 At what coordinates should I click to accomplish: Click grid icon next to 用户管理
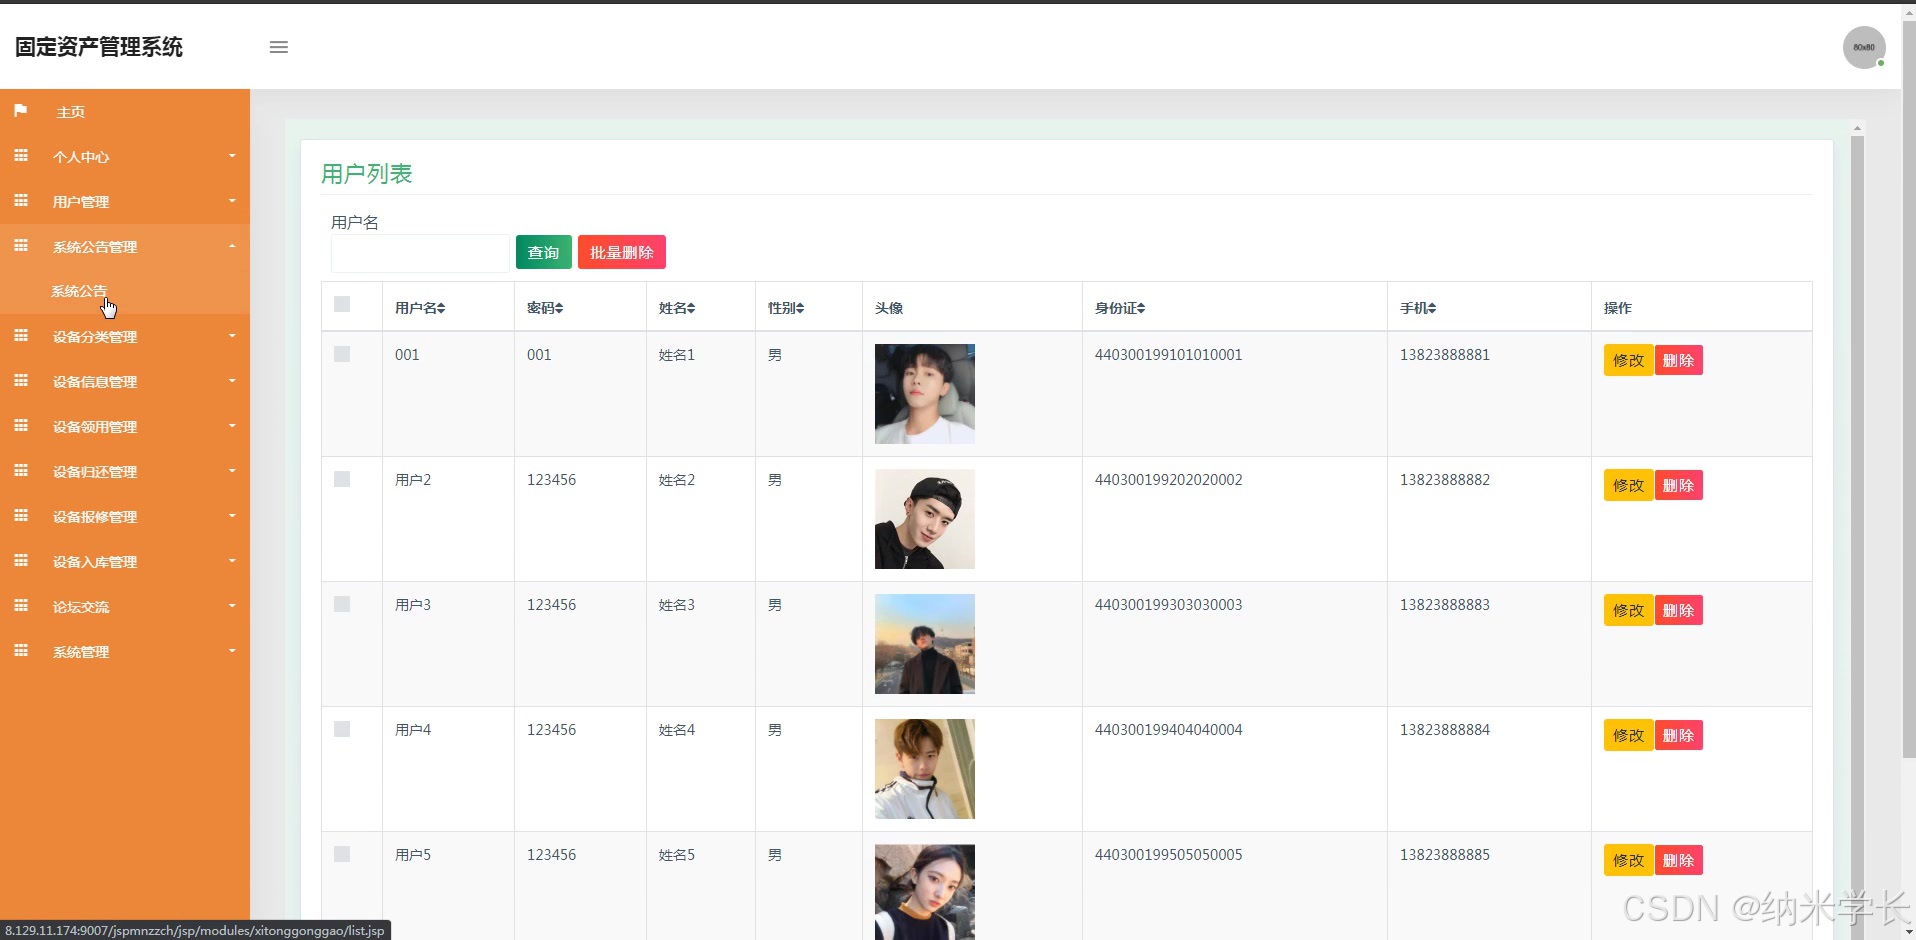tap(20, 200)
